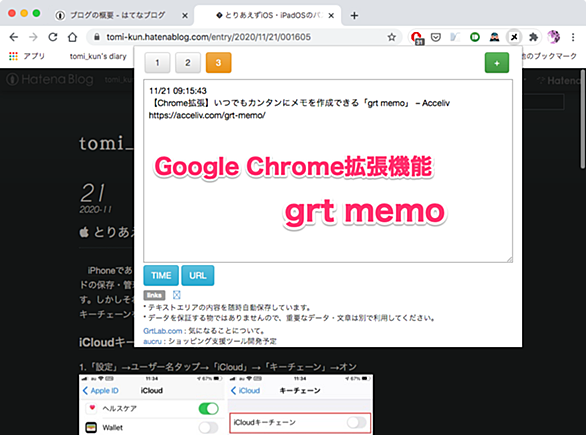
Task: Toggle the Wallet switch
Action: click(209, 428)
